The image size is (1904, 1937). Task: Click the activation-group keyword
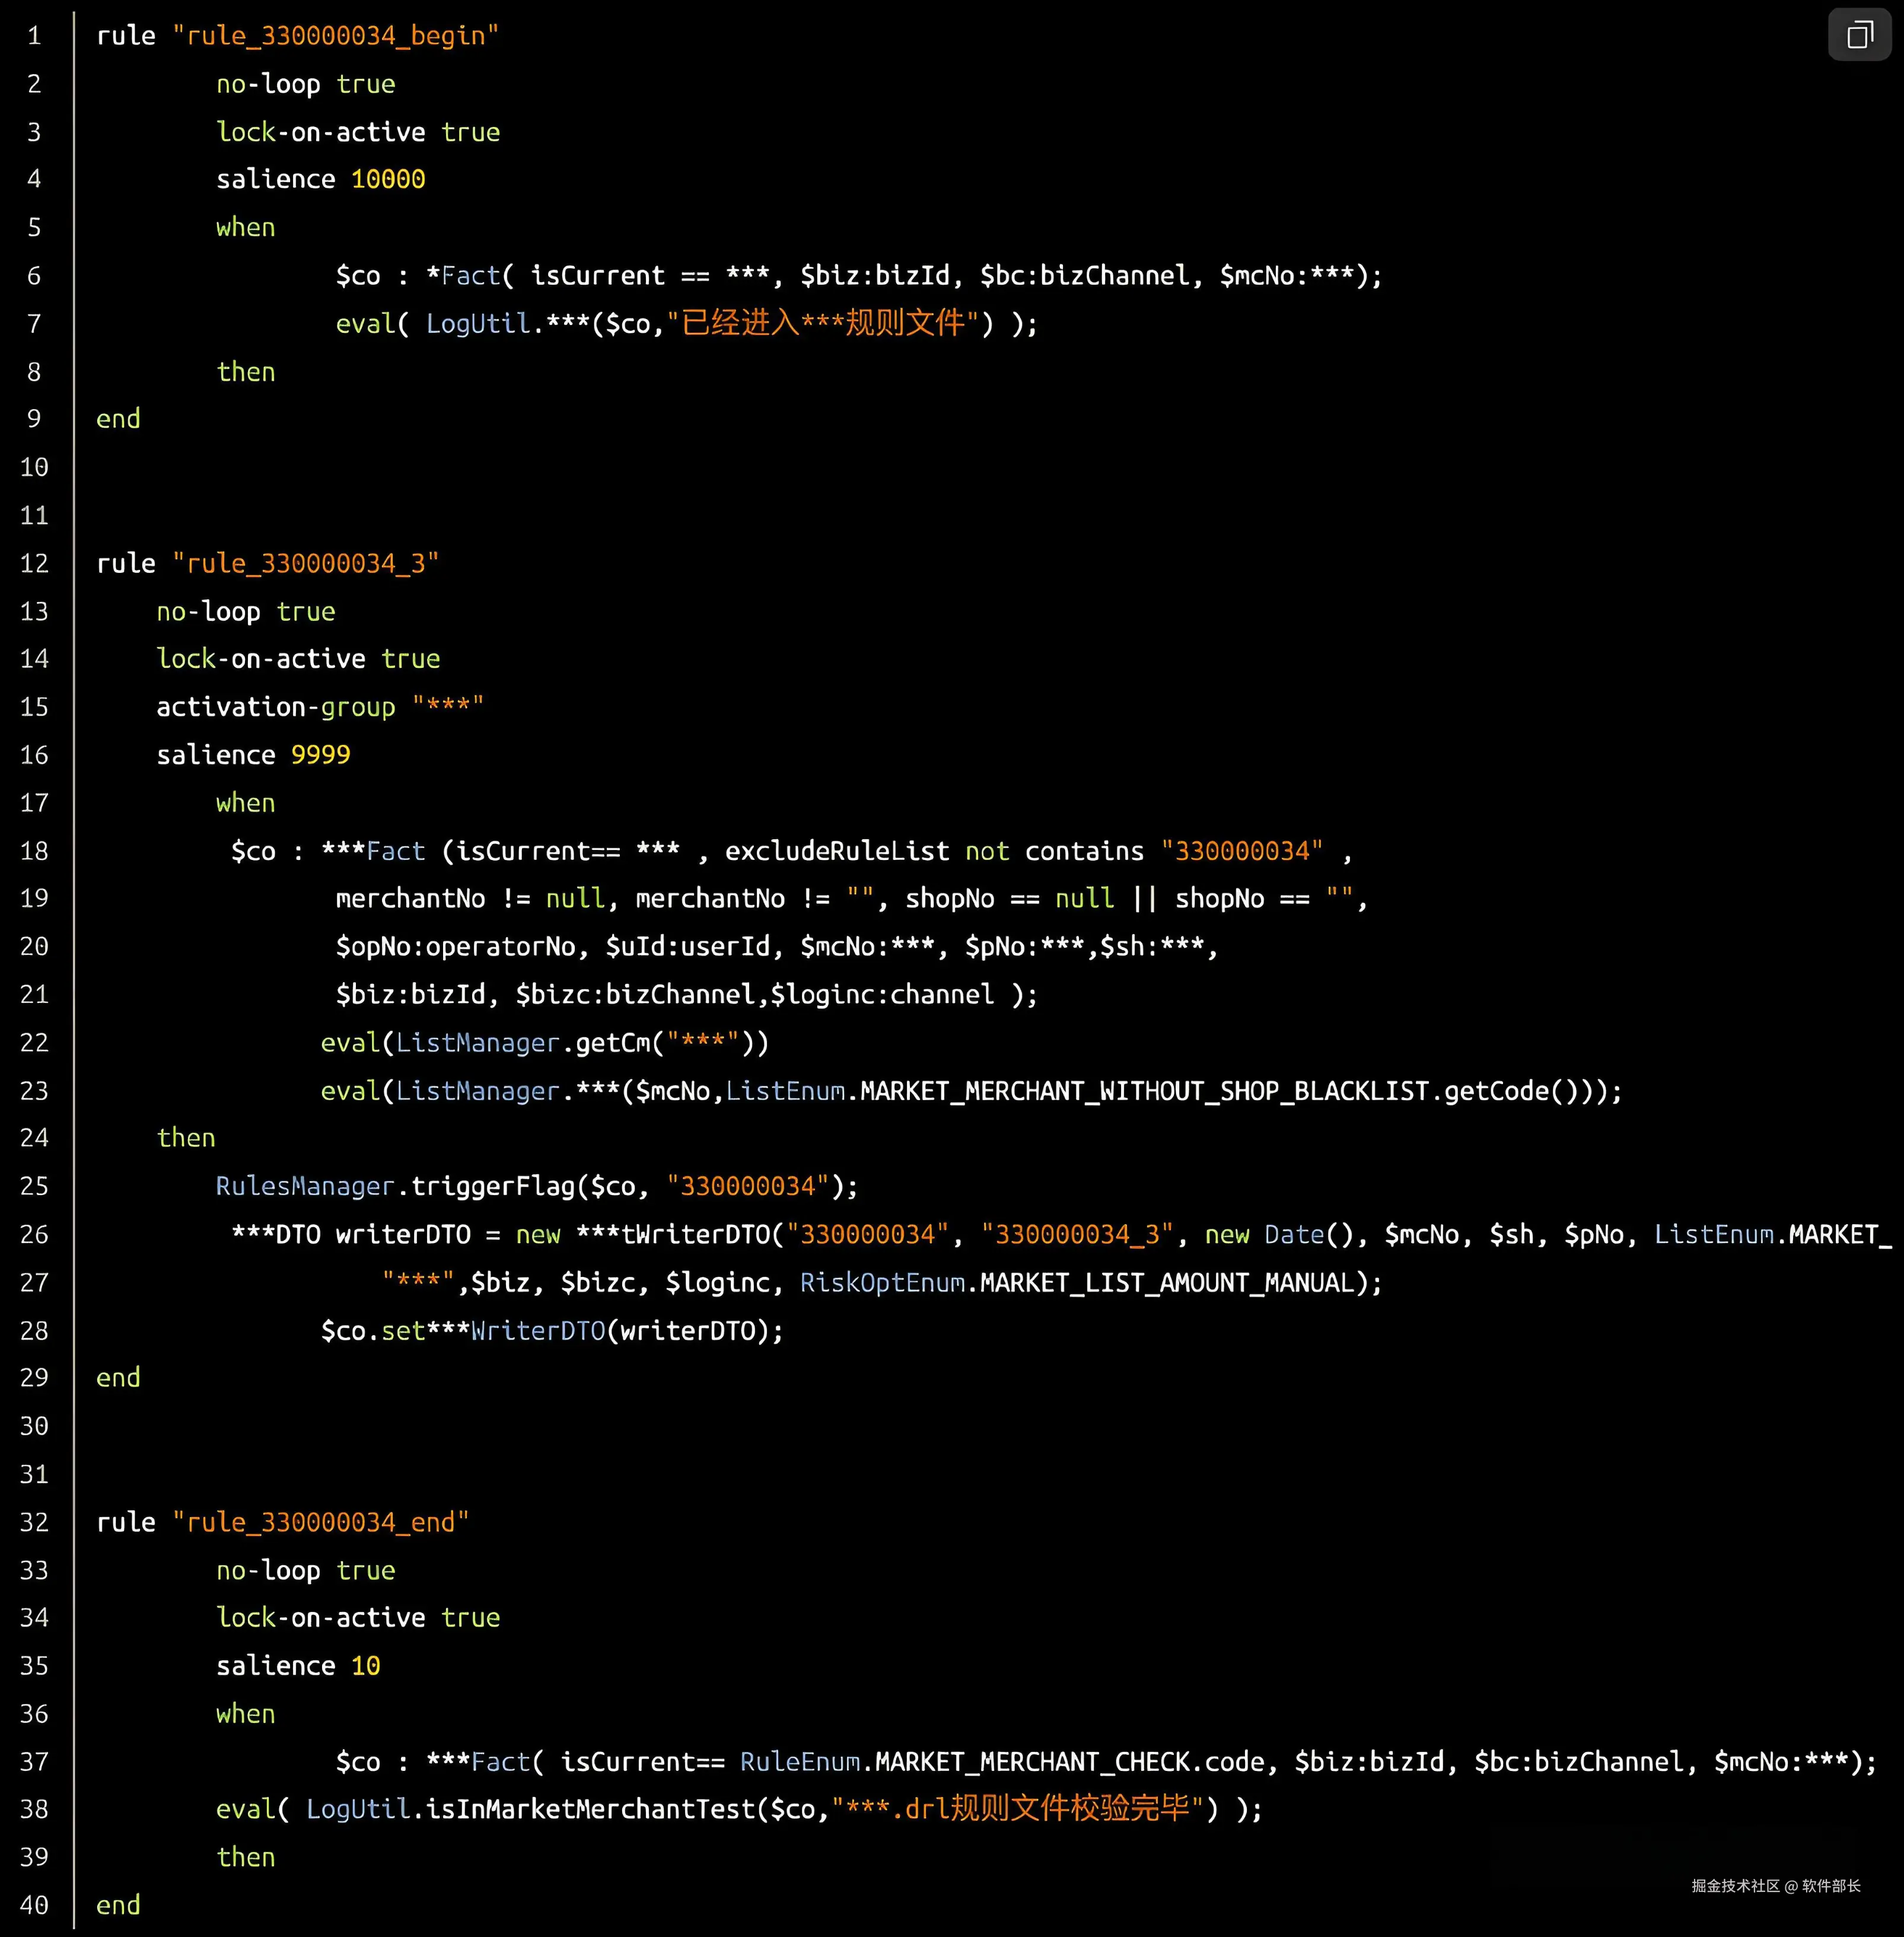[x=275, y=707]
